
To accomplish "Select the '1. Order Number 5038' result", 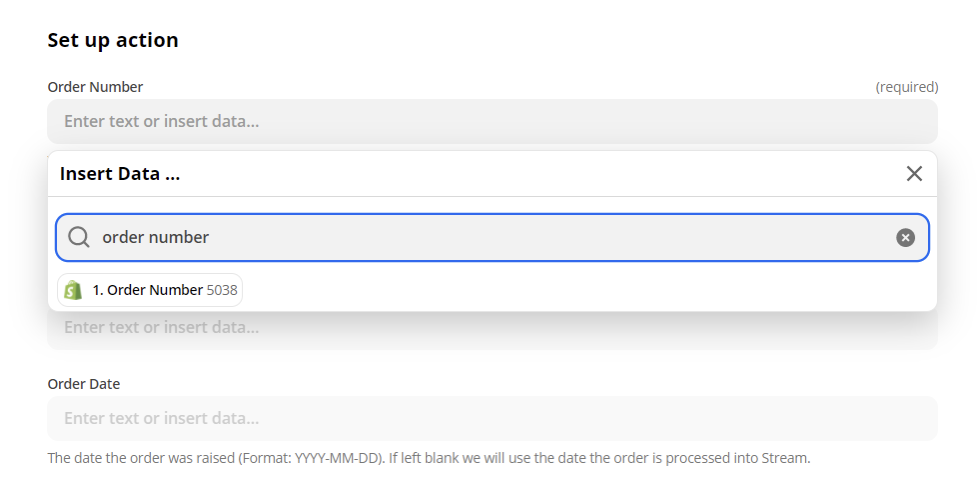I will pyautogui.click(x=150, y=290).
